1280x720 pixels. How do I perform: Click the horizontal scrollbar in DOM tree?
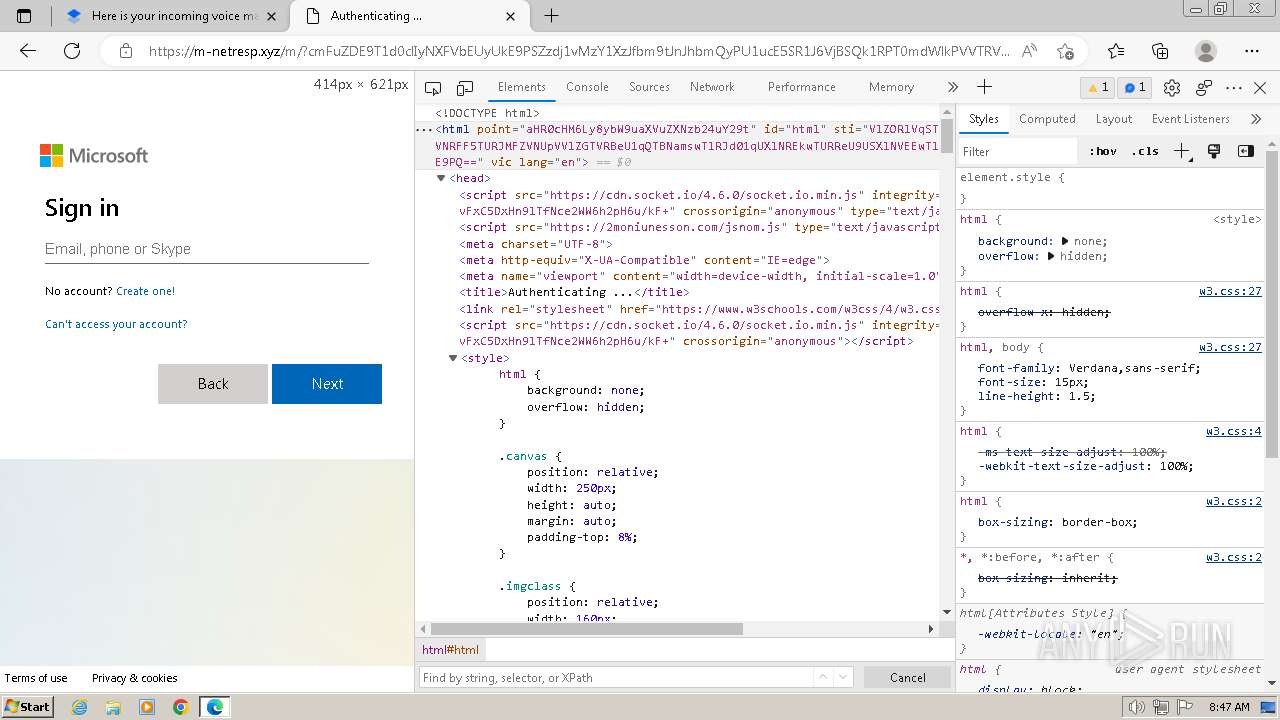(x=587, y=629)
